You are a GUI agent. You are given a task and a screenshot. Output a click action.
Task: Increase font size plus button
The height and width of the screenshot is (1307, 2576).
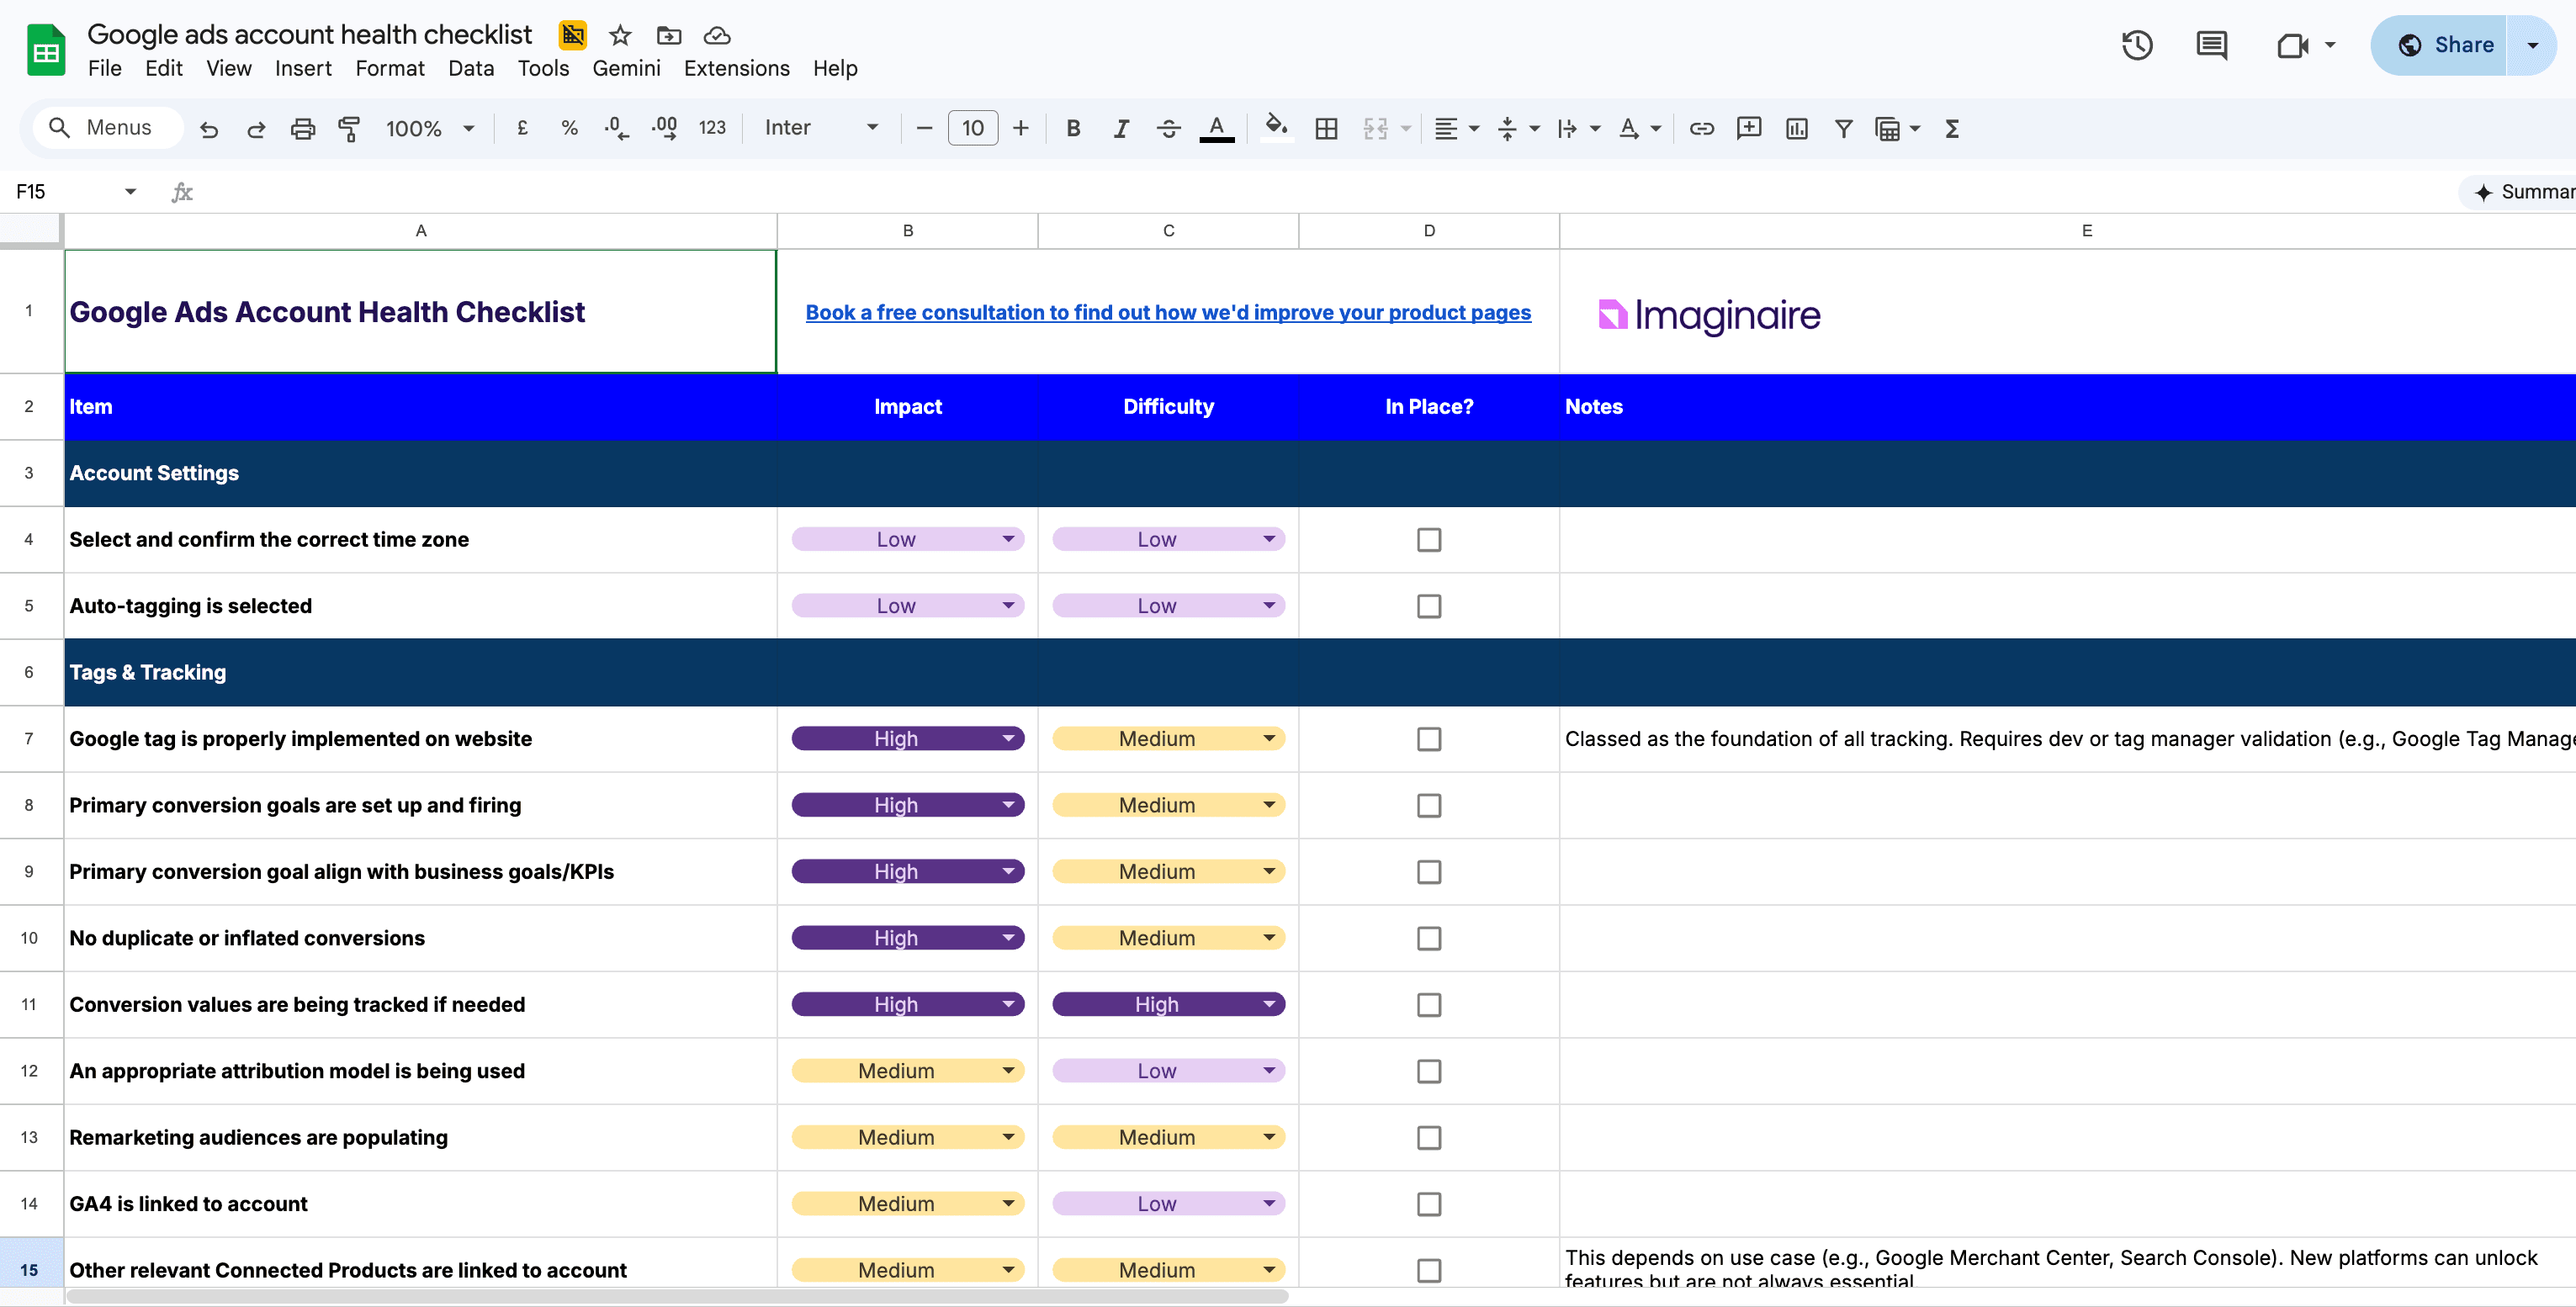pos(1020,128)
